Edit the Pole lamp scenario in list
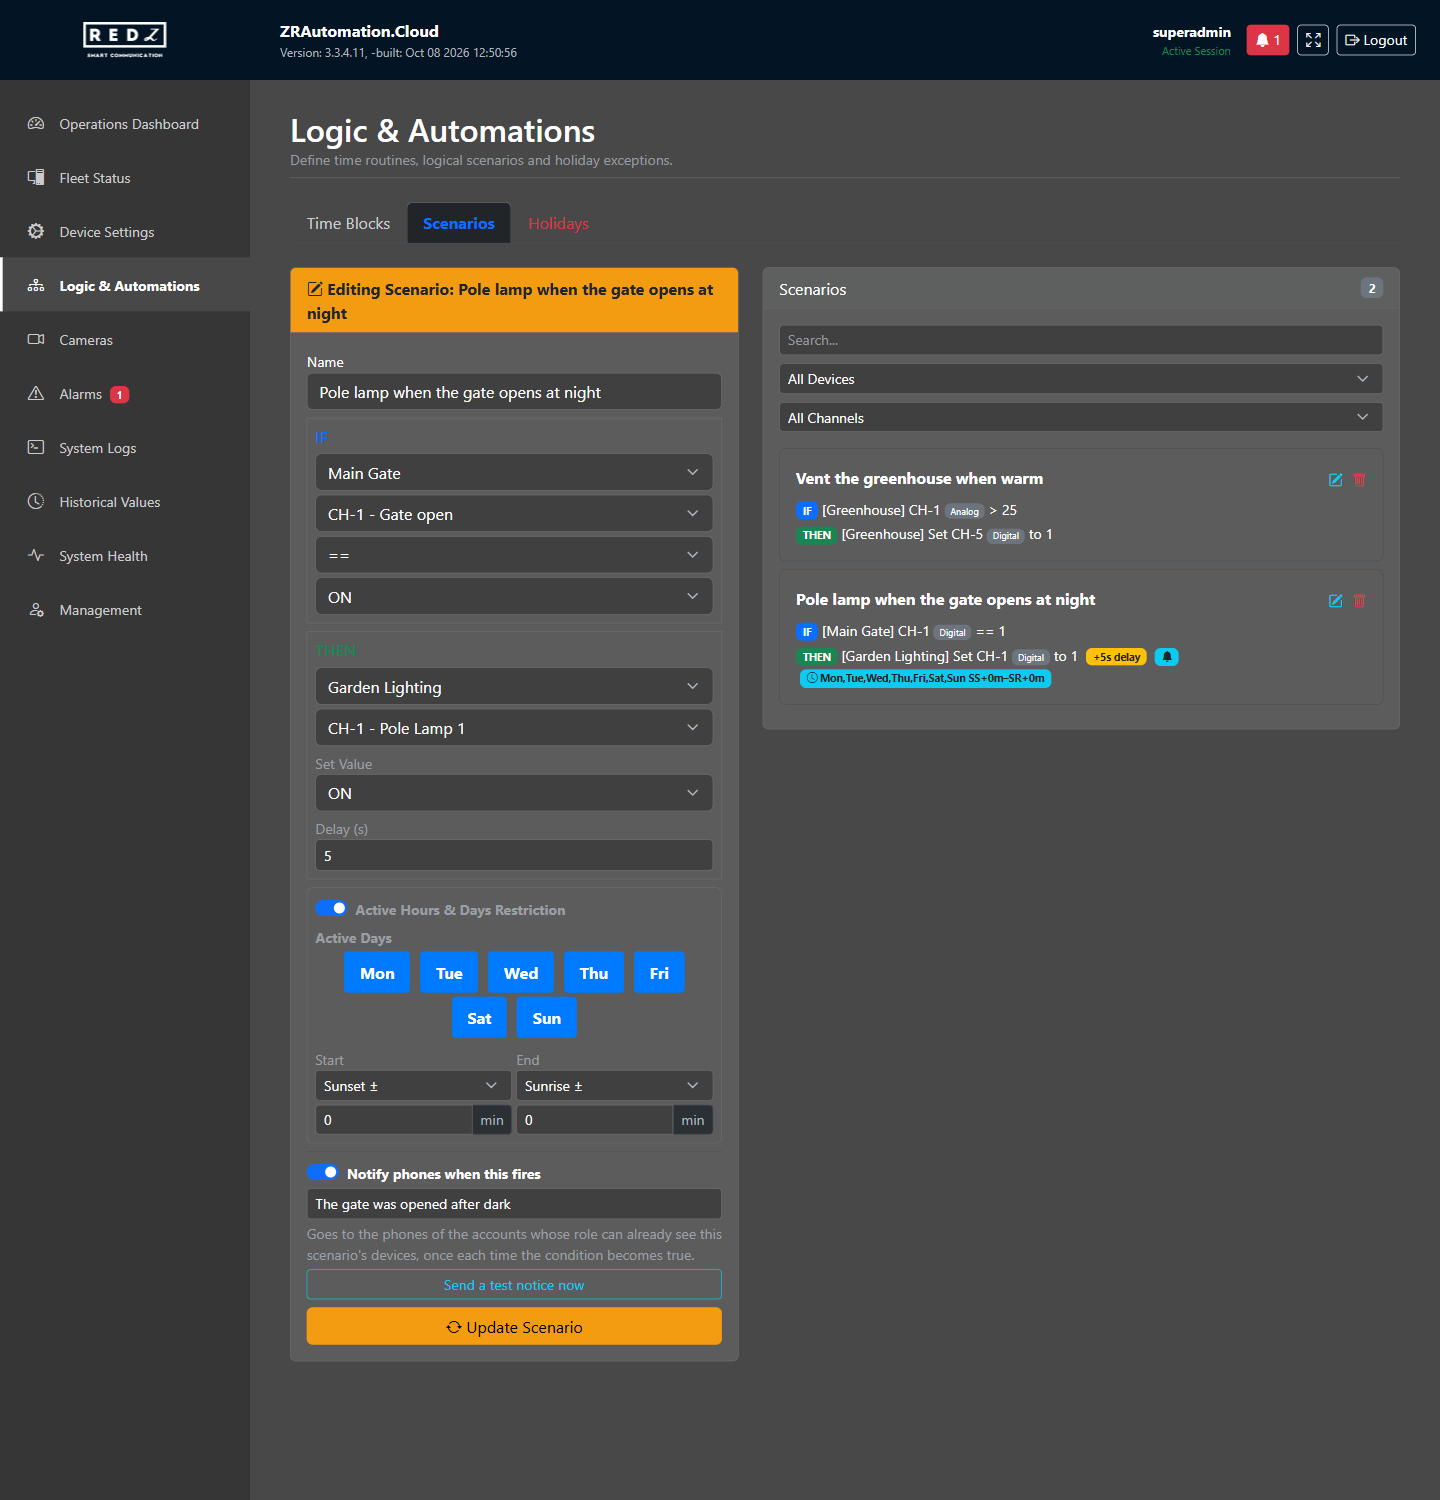1440x1500 pixels. [1335, 601]
